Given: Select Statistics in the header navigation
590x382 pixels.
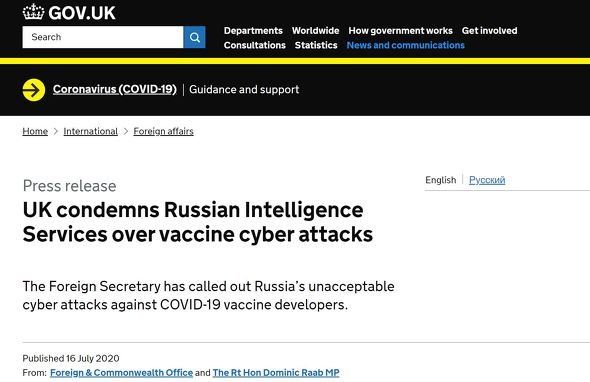Looking at the screenshot, I should pos(316,45).
